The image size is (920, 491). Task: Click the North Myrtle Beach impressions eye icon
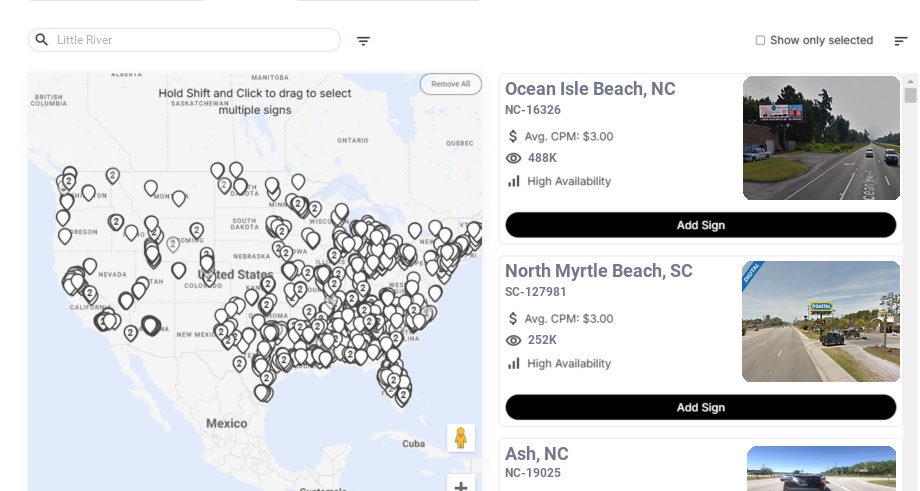[x=514, y=340]
